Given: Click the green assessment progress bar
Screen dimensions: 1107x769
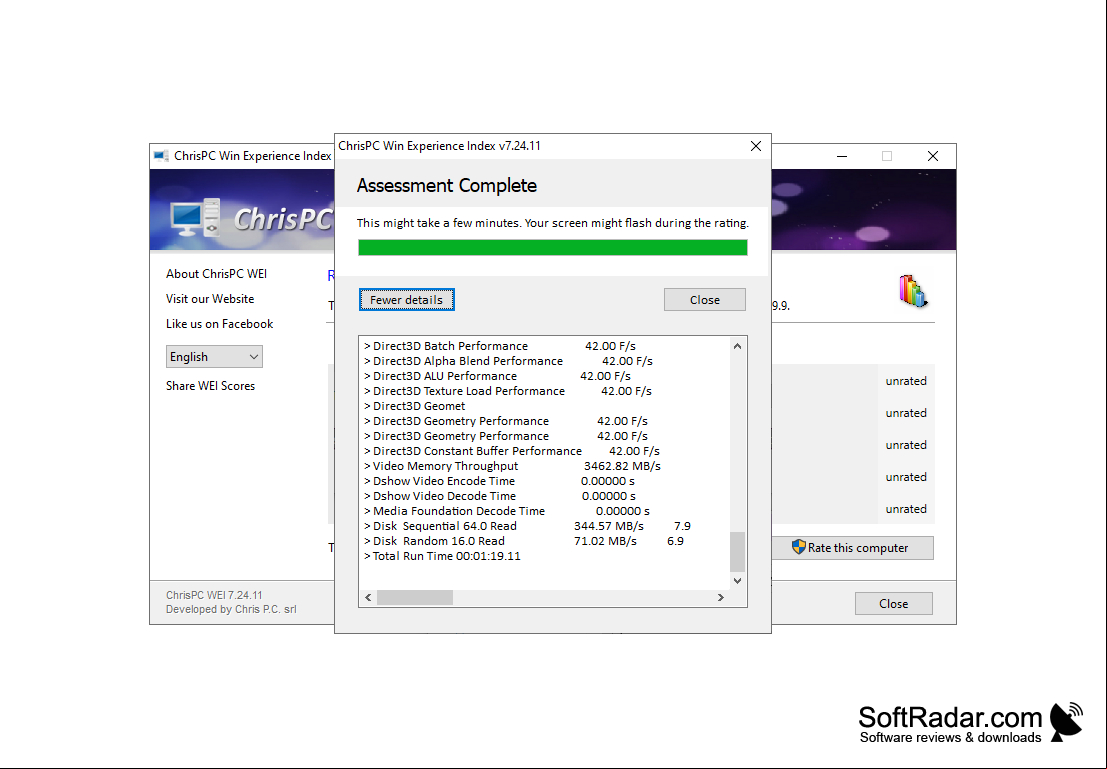Looking at the screenshot, I should [x=552, y=247].
